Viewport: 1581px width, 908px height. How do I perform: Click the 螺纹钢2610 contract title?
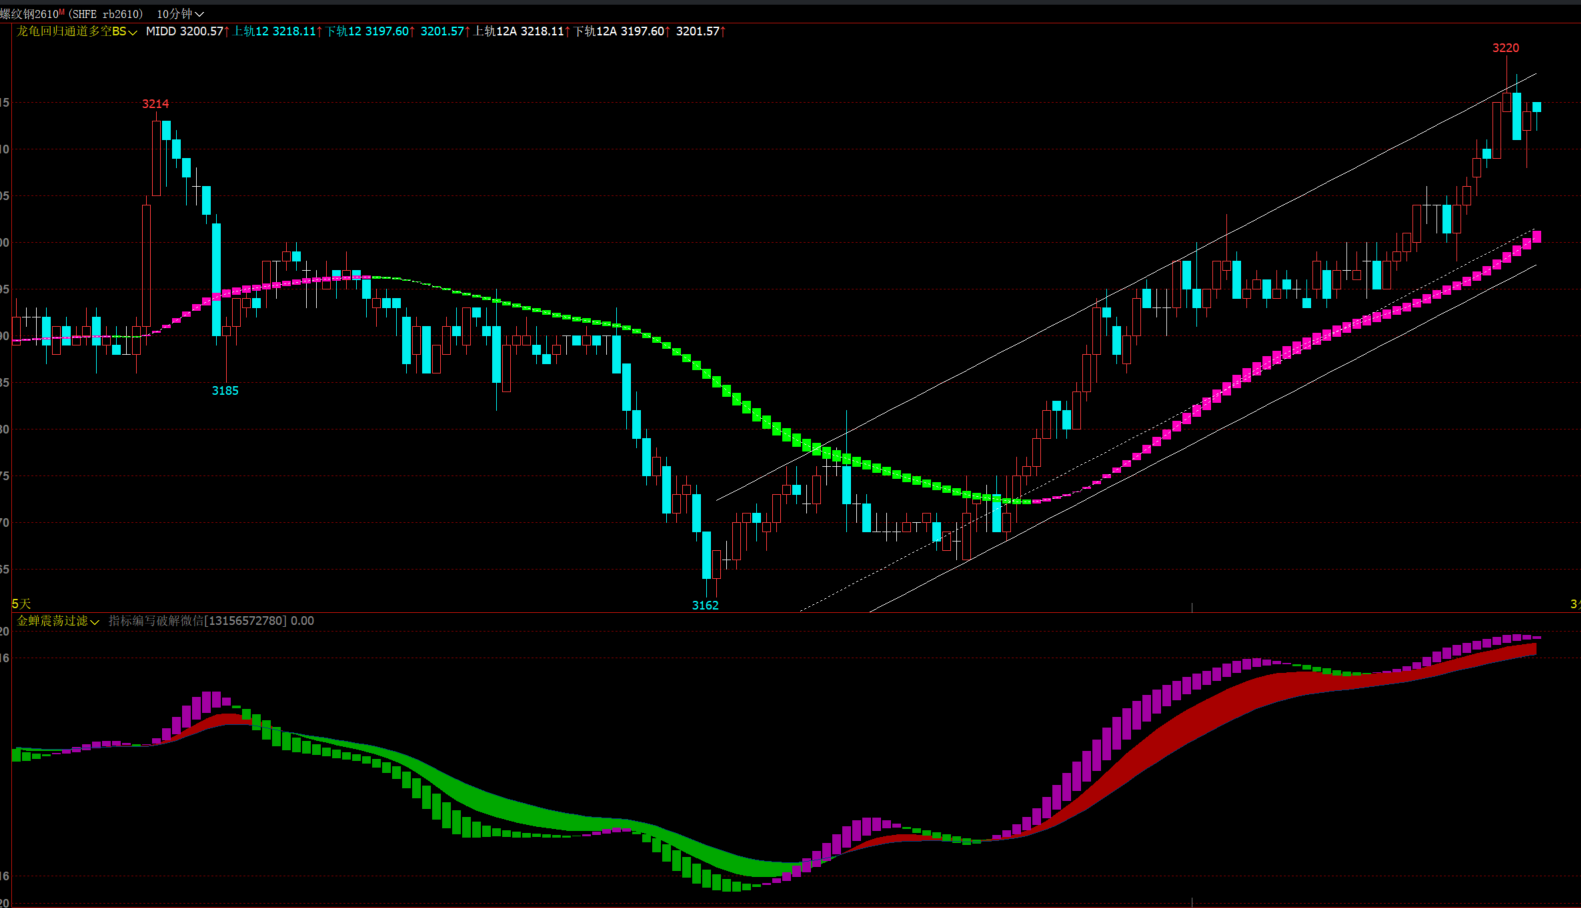tap(29, 14)
